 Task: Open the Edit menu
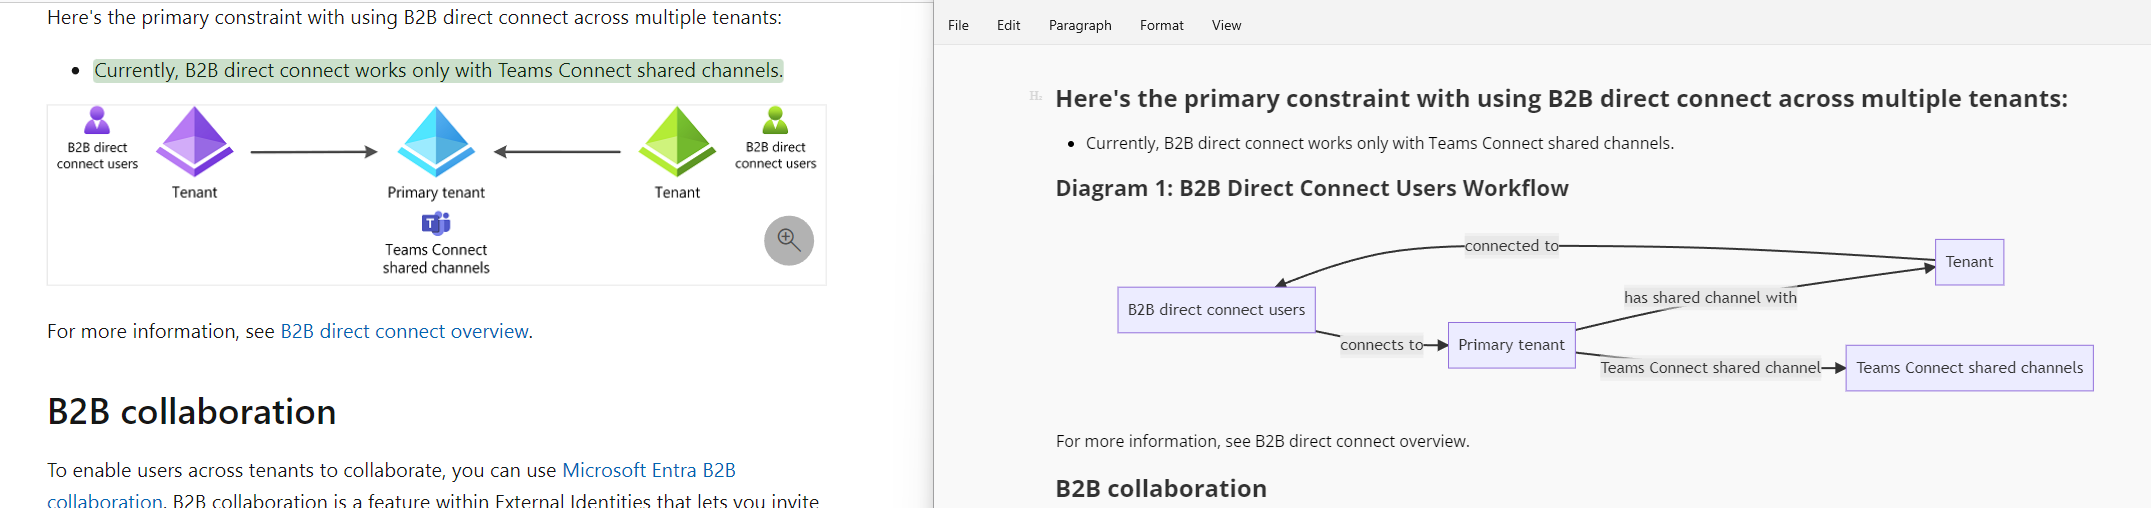(x=1008, y=25)
